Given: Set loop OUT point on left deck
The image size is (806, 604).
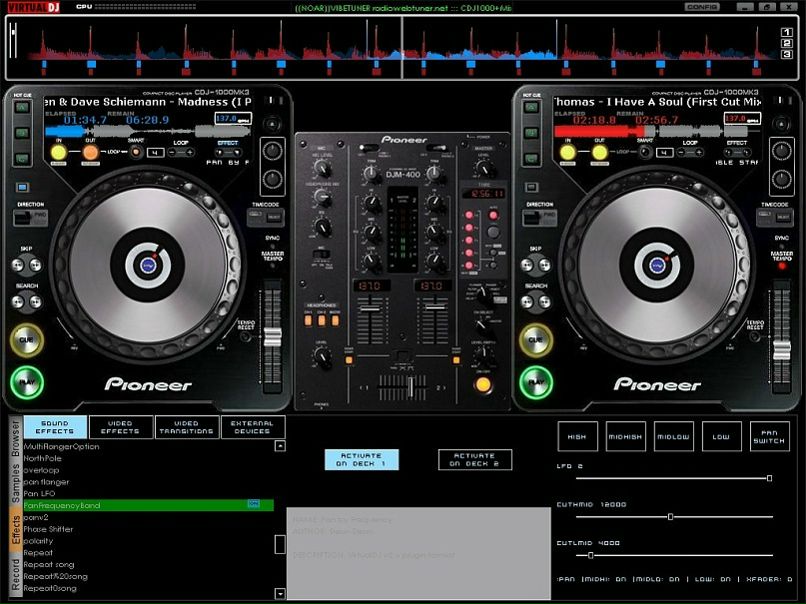Looking at the screenshot, I should [90, 152].
